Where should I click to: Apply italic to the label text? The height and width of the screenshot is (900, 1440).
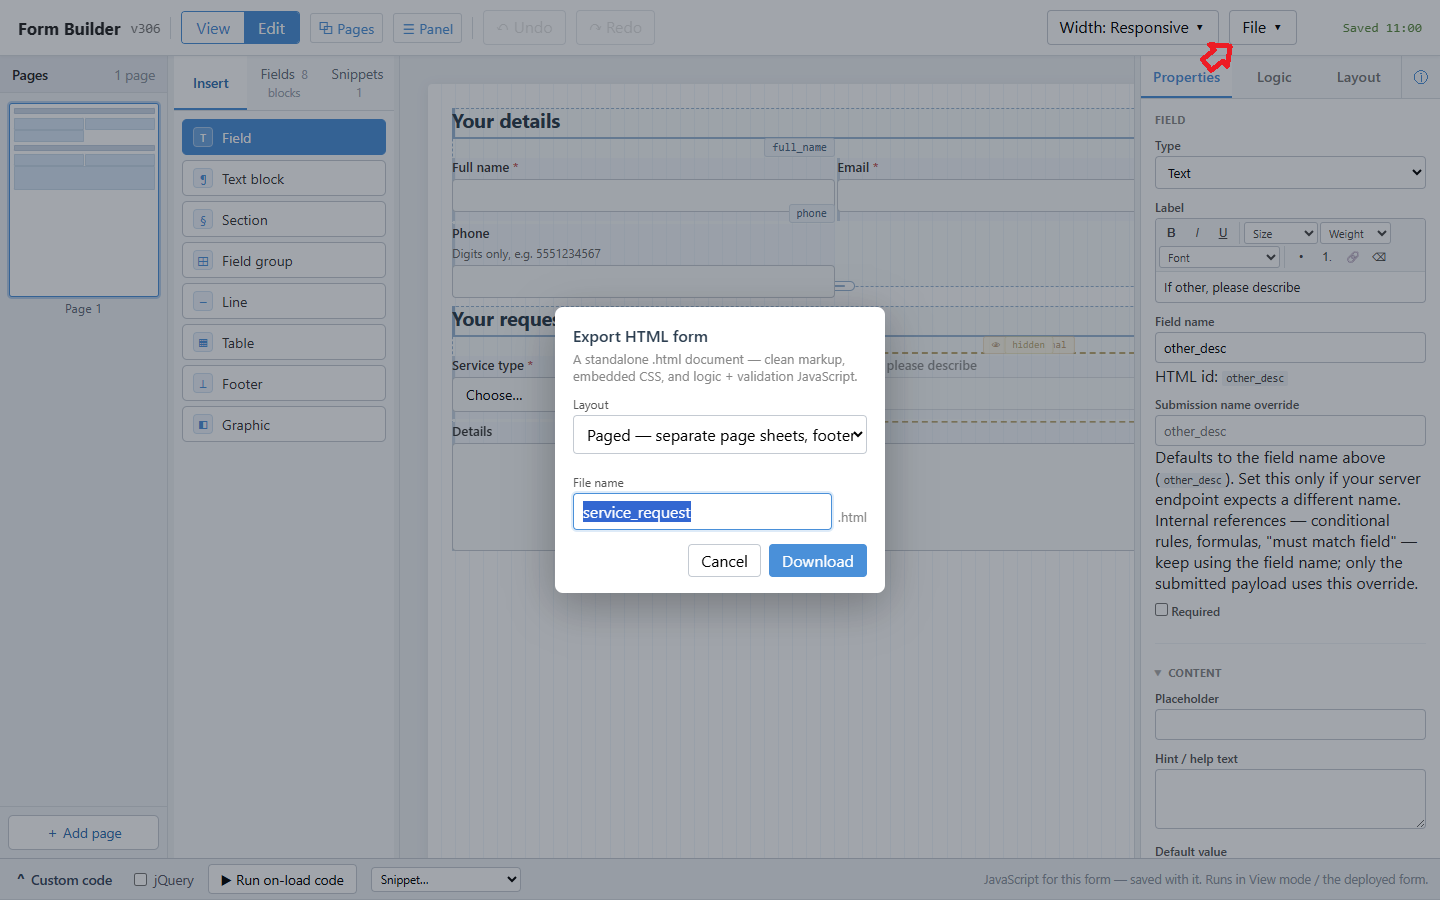click(1197, 233)
